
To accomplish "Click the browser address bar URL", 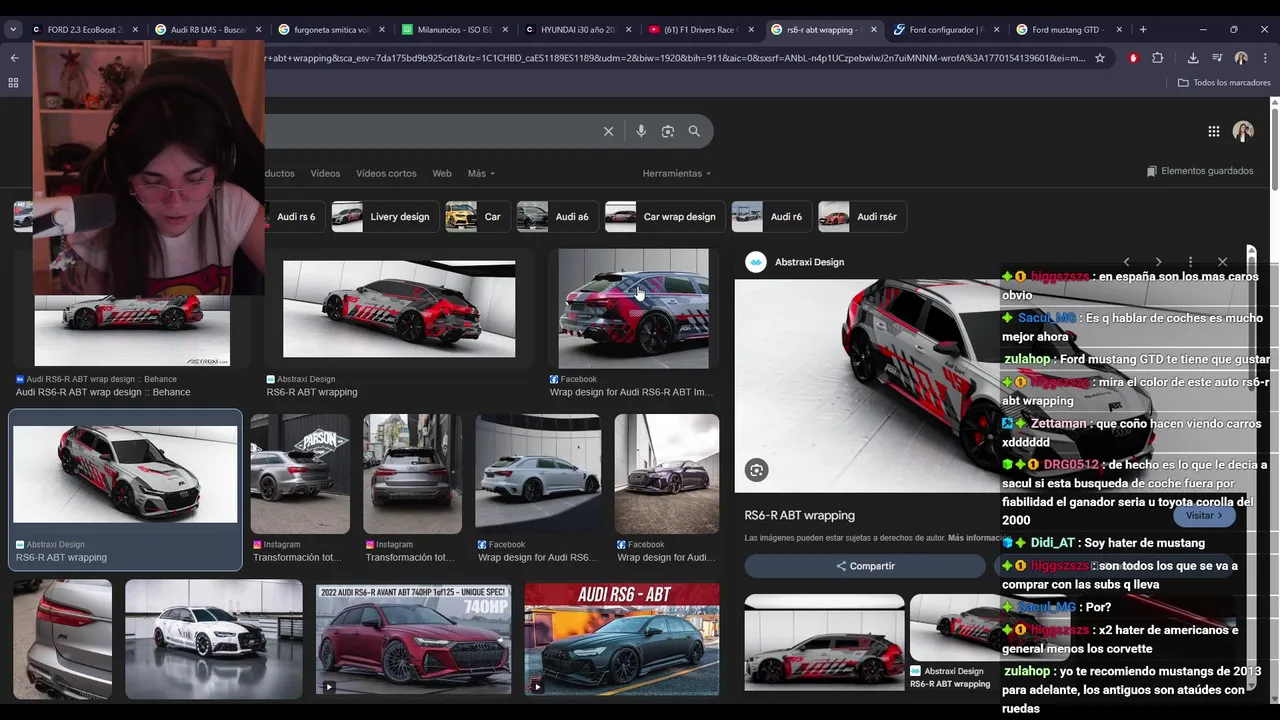I will 675,58.
